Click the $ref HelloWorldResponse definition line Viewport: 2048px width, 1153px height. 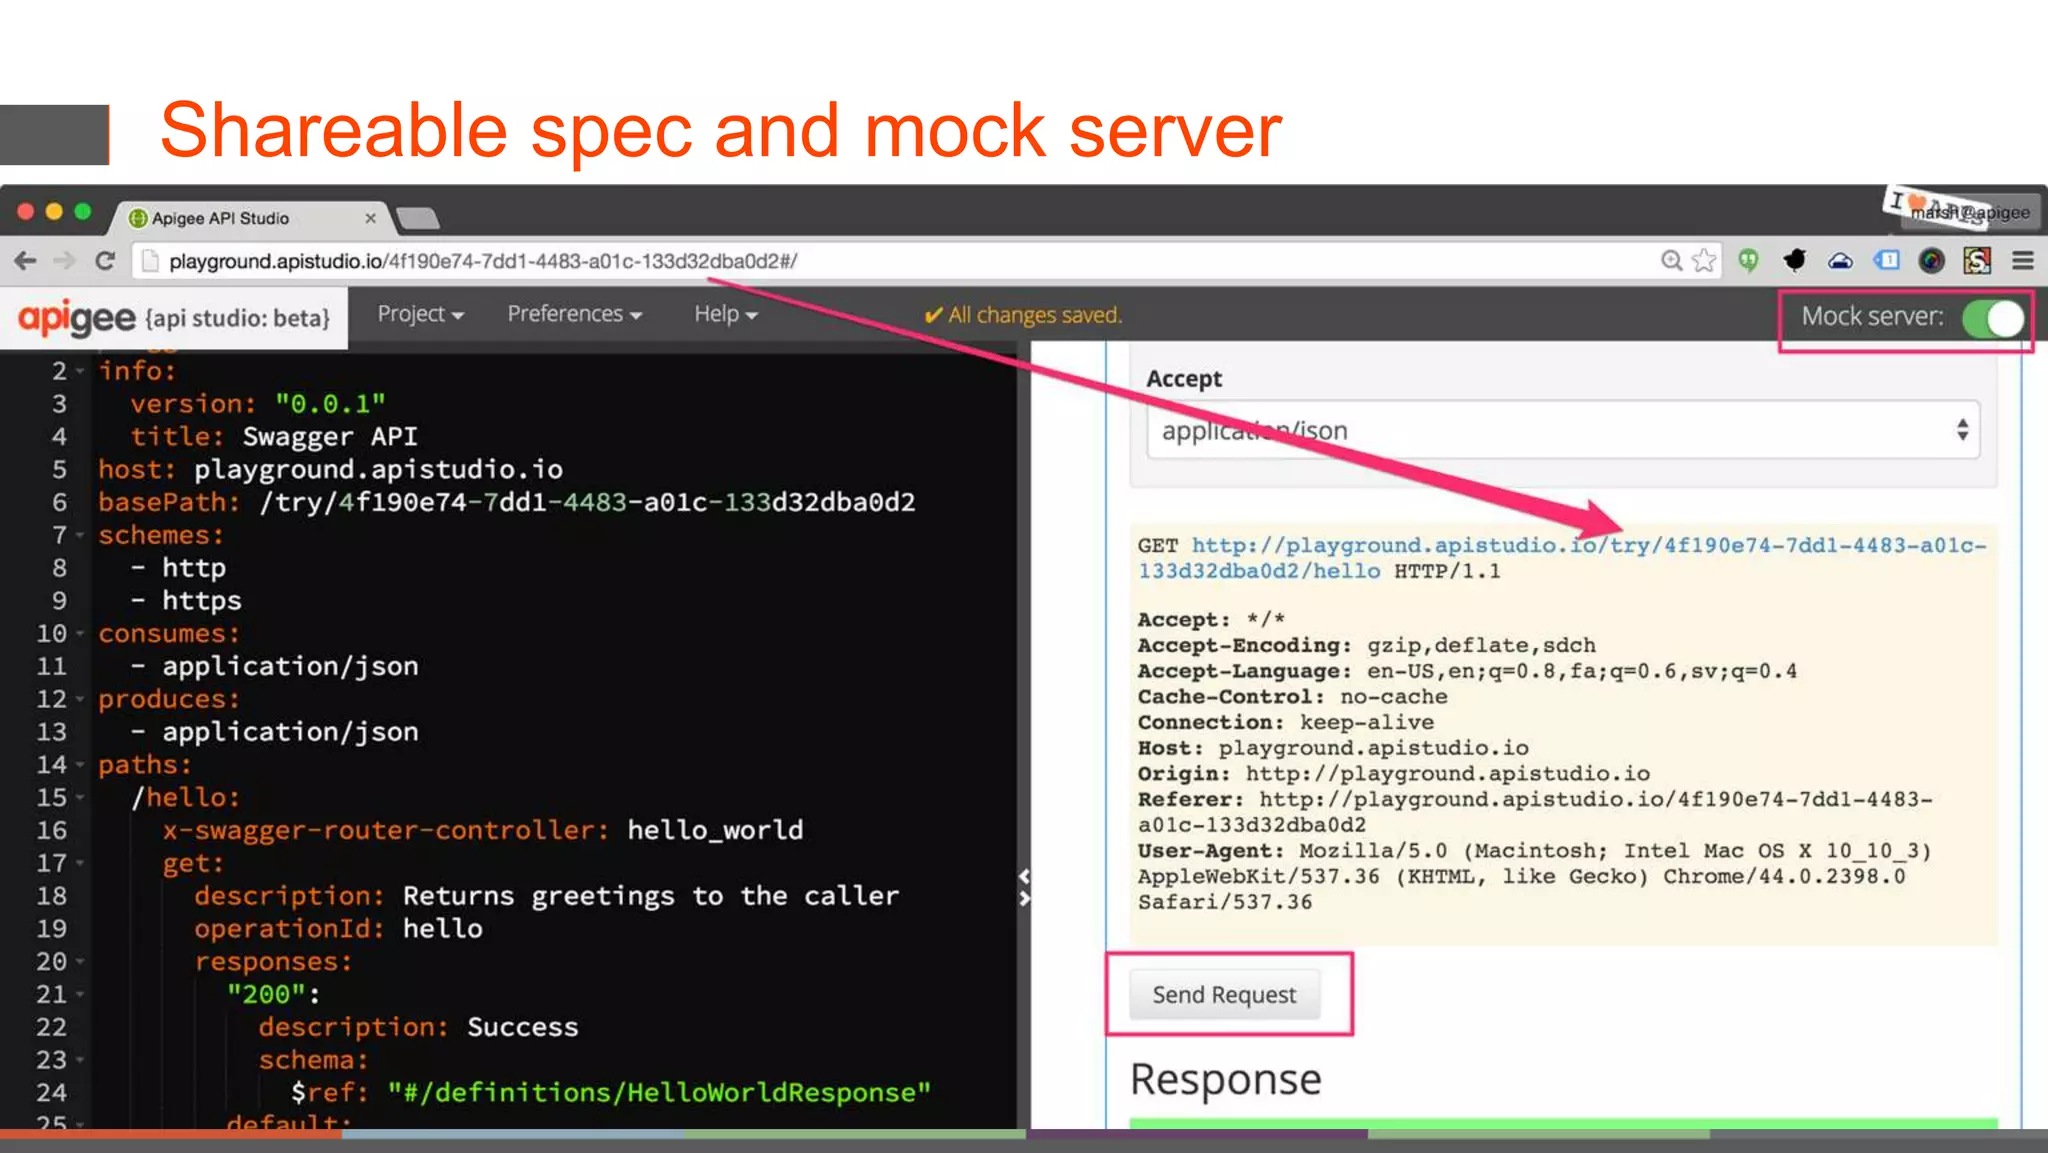611,1093
